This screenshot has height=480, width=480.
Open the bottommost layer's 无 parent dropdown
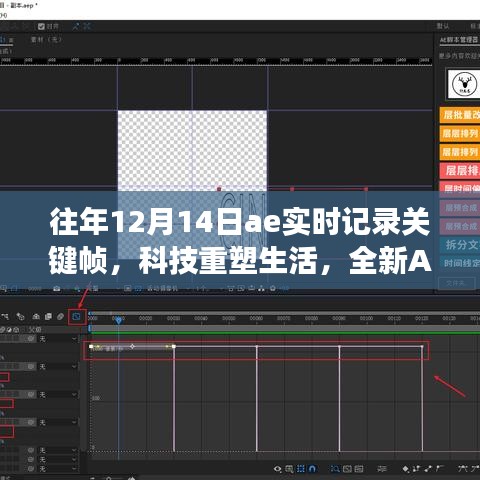click(58, 469)
